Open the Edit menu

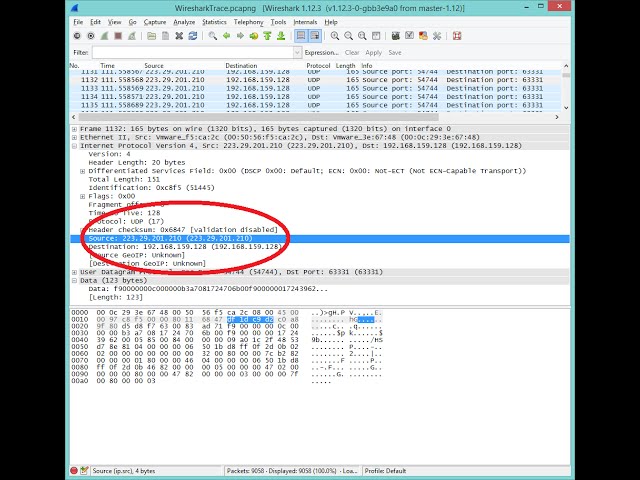[x=96, y=22]
